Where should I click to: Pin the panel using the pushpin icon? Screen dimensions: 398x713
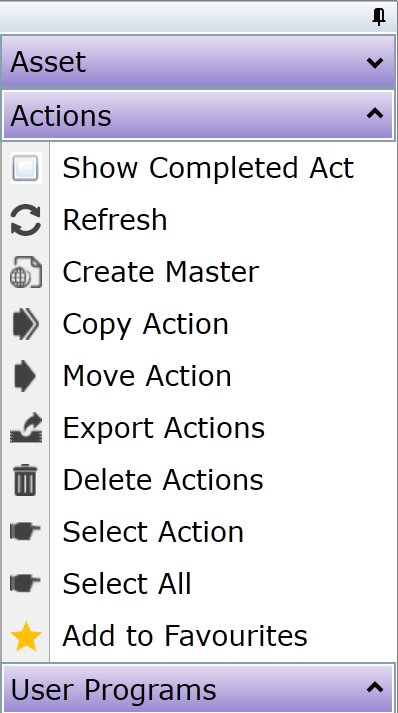378,17
